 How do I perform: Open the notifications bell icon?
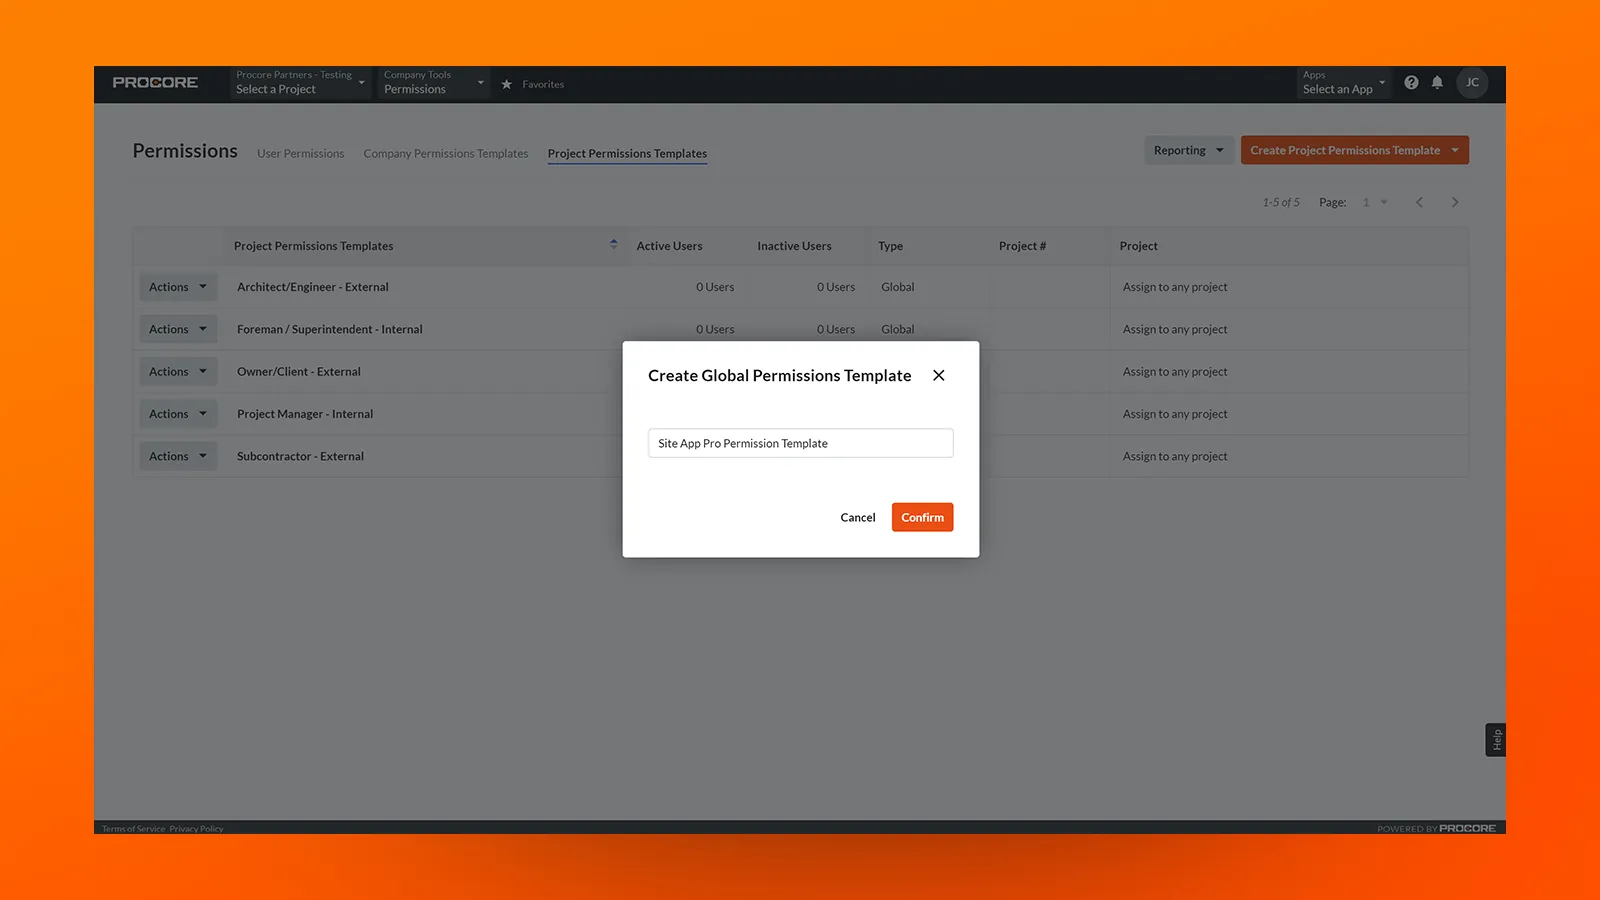(1438, 82)
